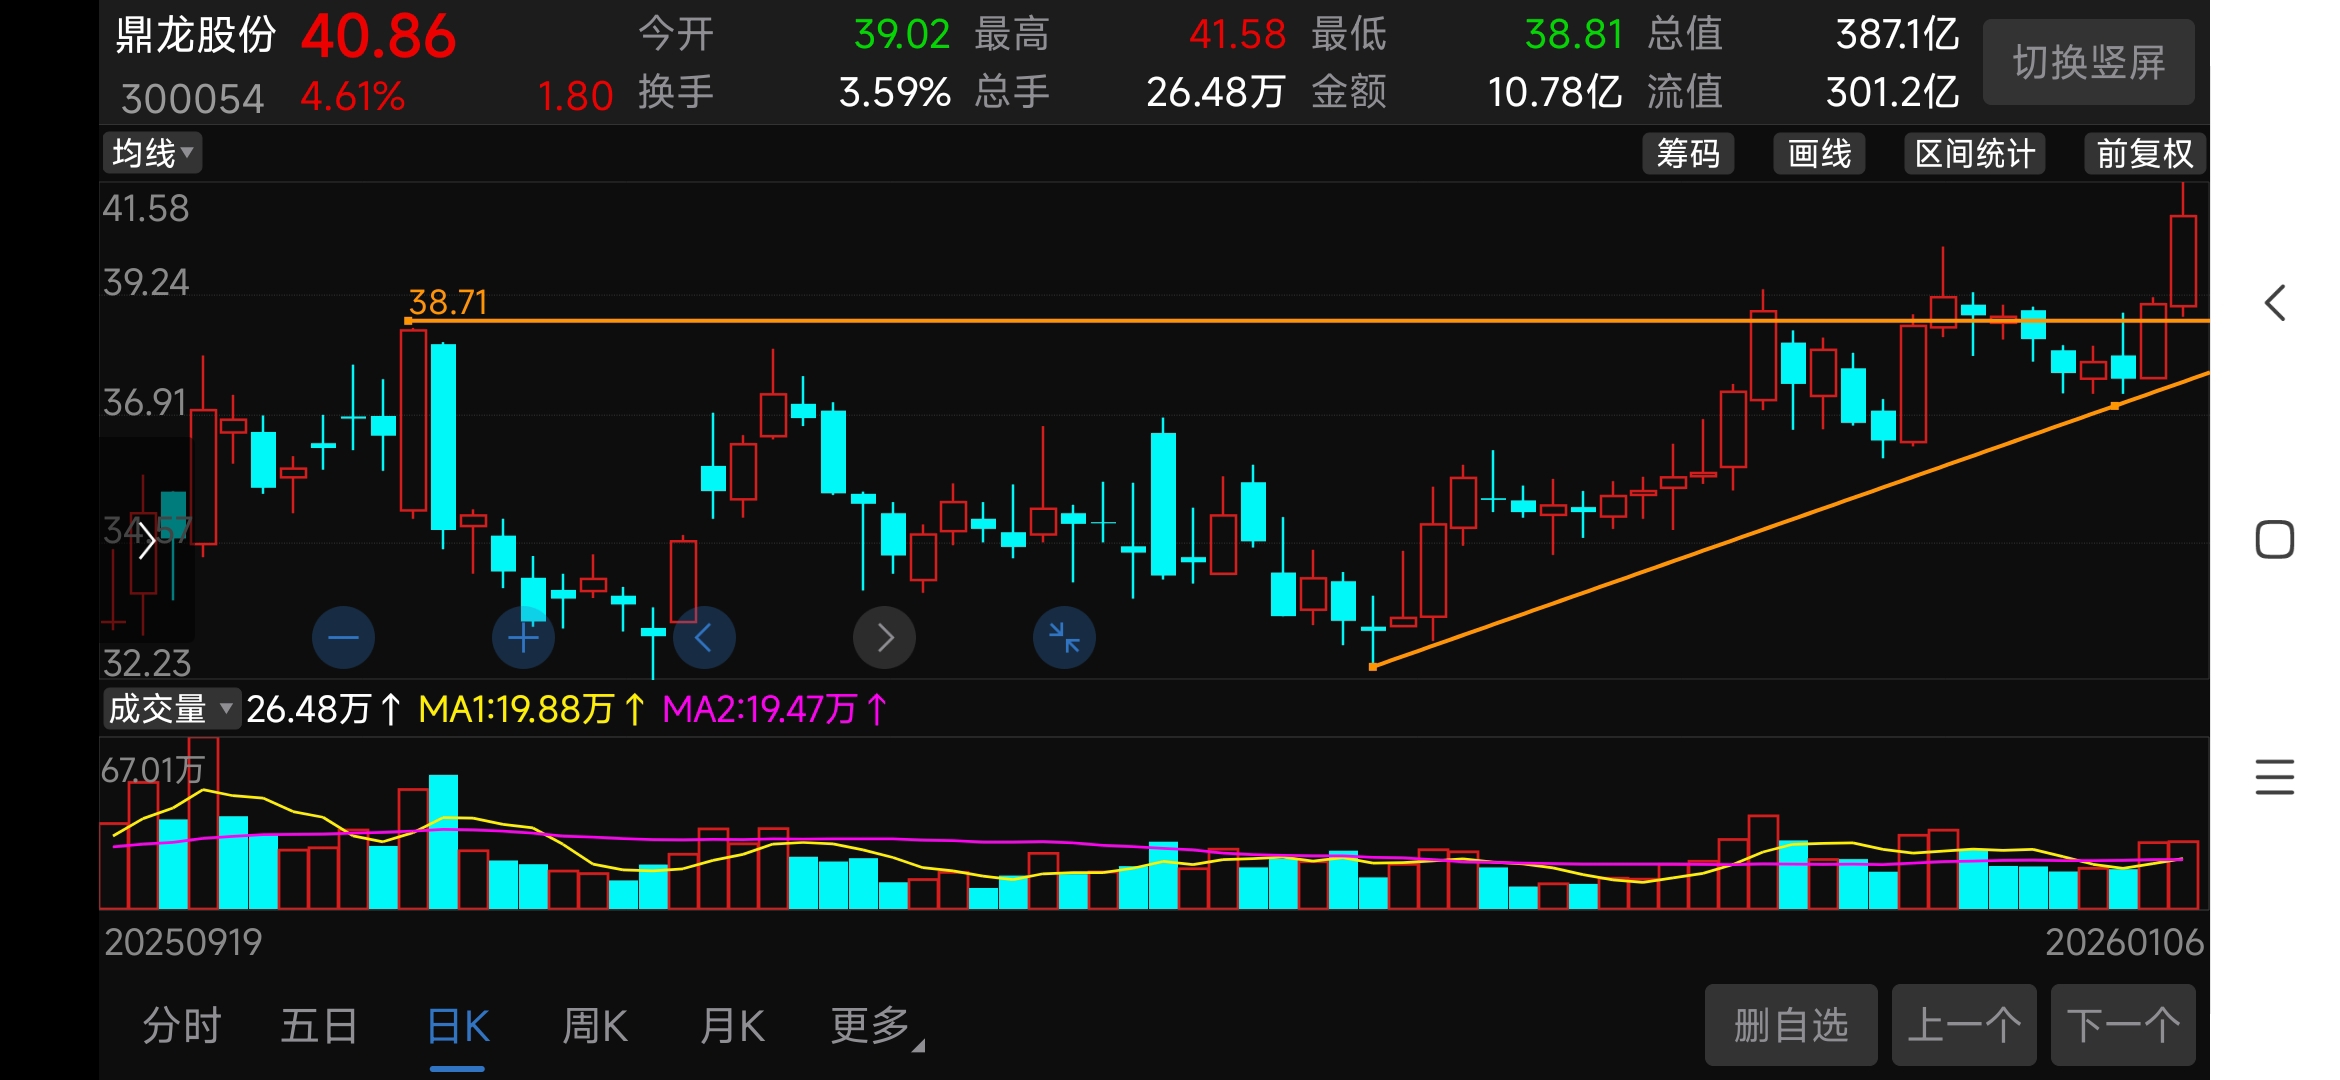Open the 均线 indicator dropdown
The width and height of the screenshot is (2340, 1080).
click(152, 154)
